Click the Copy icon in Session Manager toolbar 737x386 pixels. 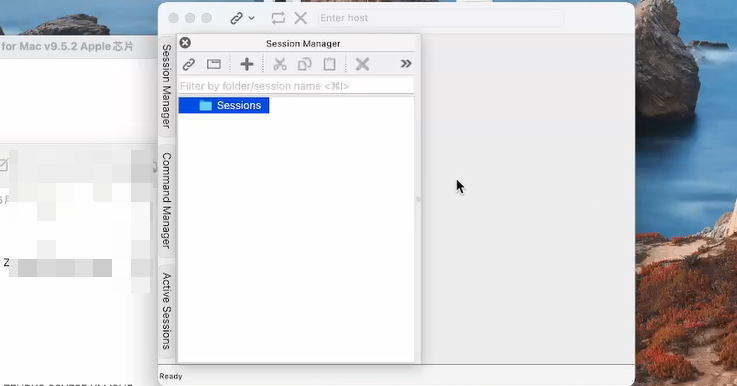305,64
